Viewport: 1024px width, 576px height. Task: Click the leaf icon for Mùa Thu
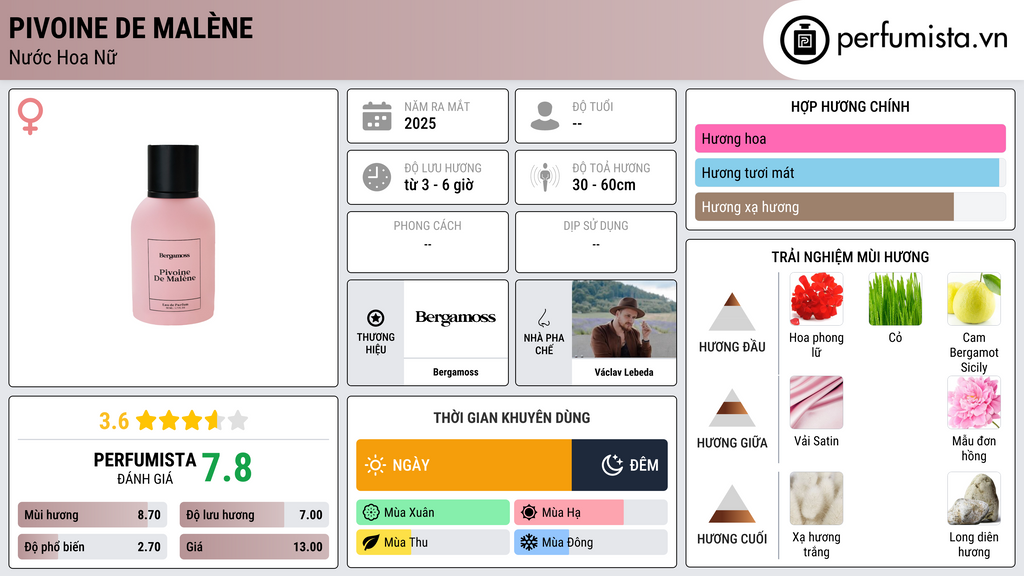pyautogui.click(x=371, y=543)
